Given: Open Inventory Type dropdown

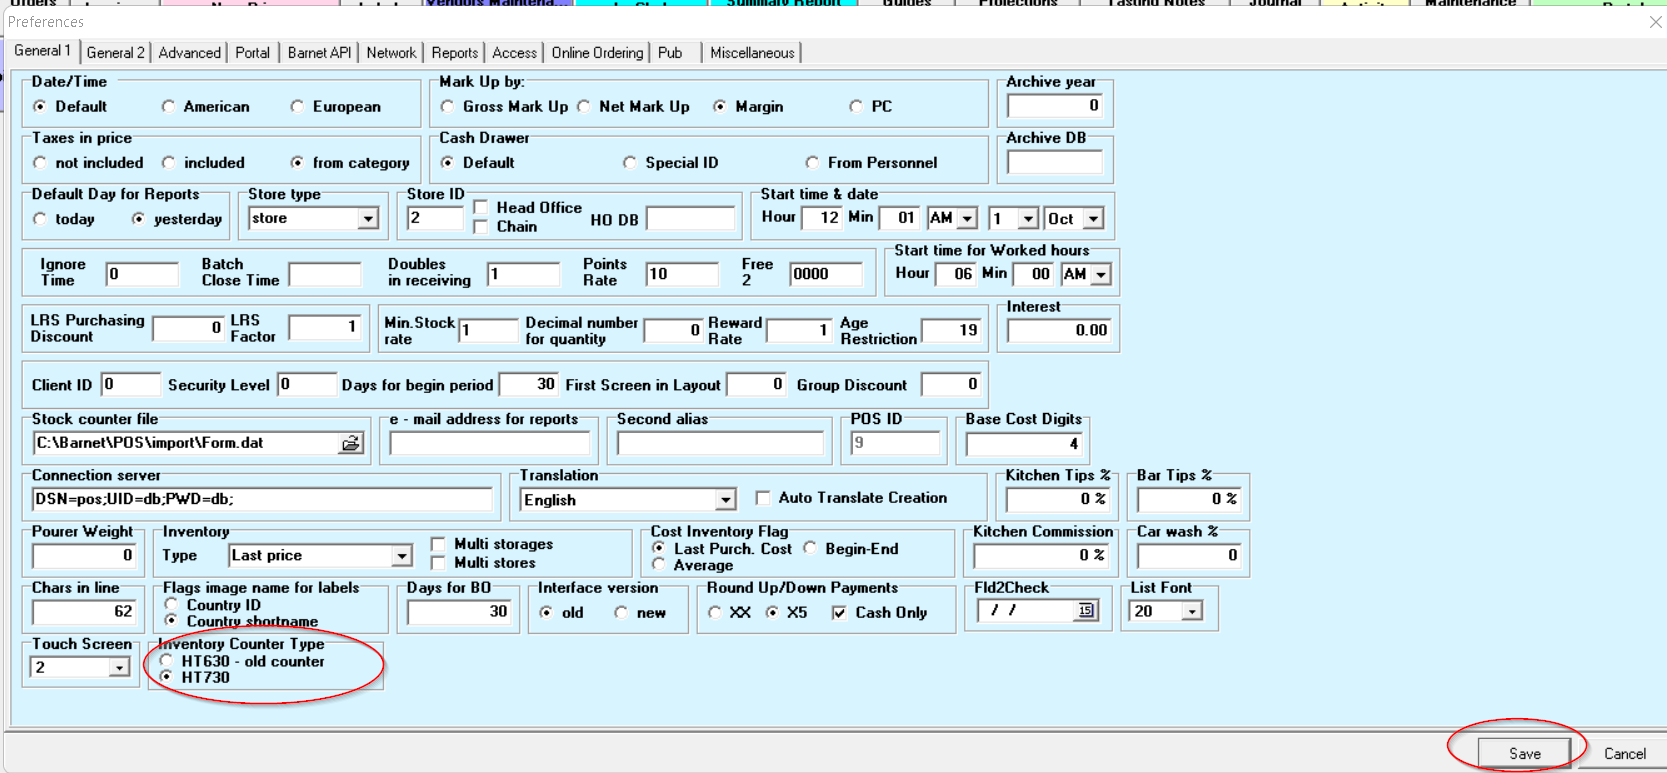Looking at the screenshot, I should tap(401, 555).
